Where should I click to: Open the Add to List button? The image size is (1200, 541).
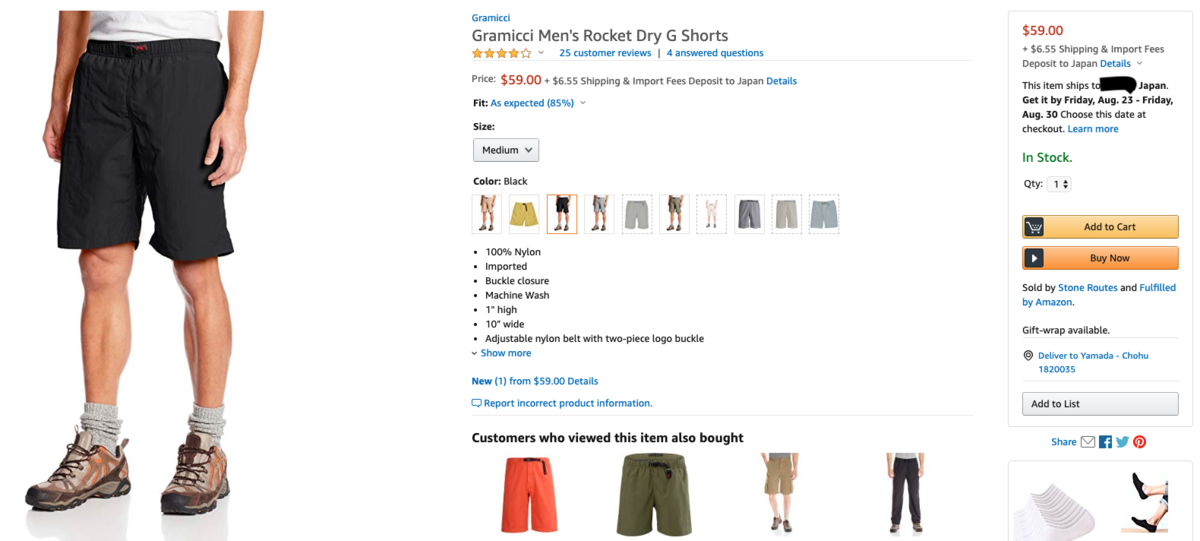point(1100,404)
